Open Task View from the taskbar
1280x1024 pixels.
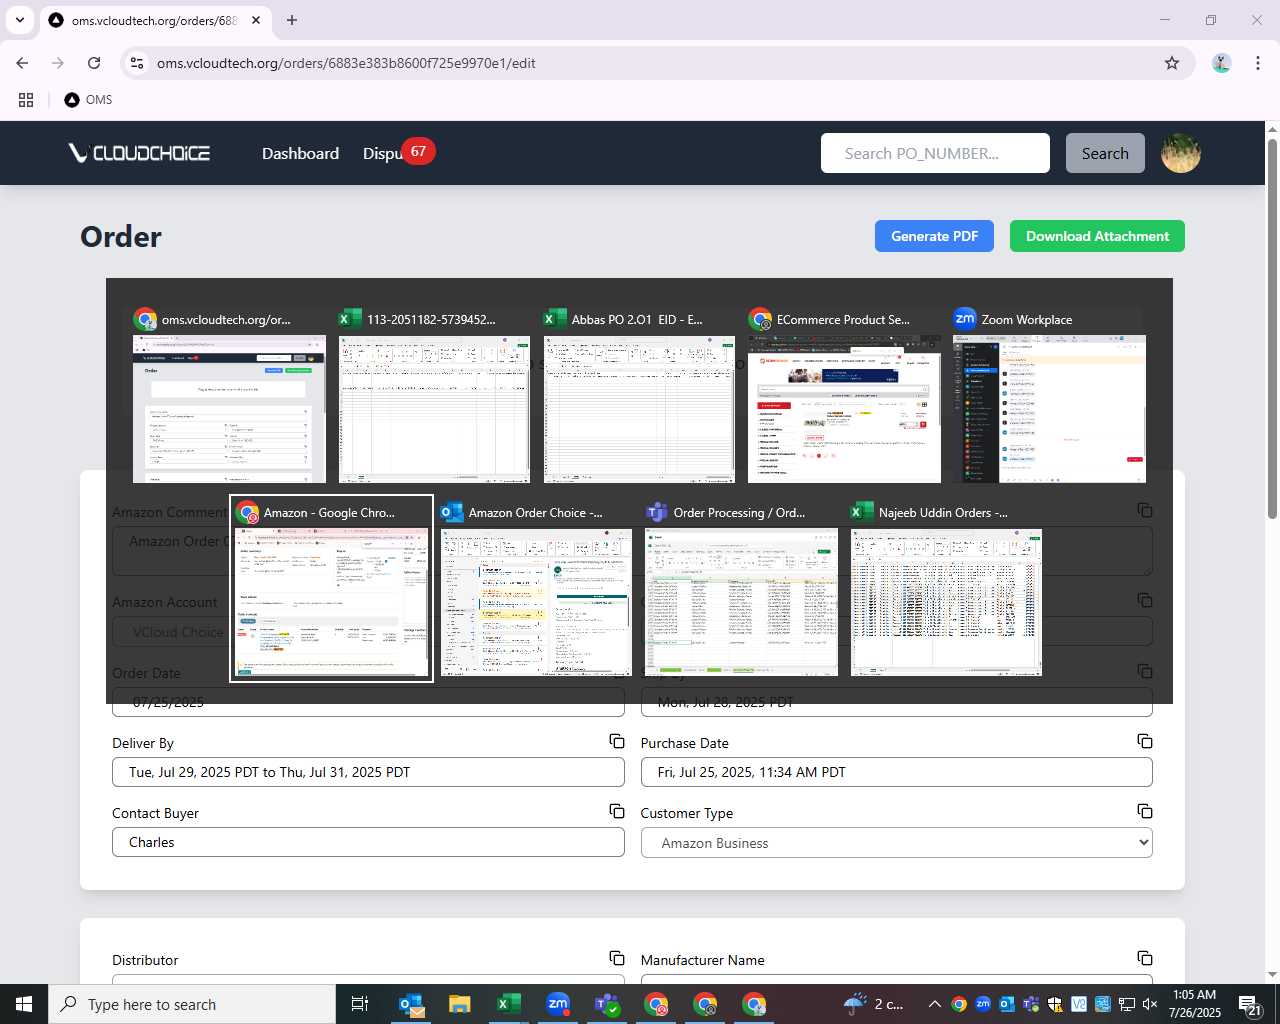click(x=360, y=1004)
